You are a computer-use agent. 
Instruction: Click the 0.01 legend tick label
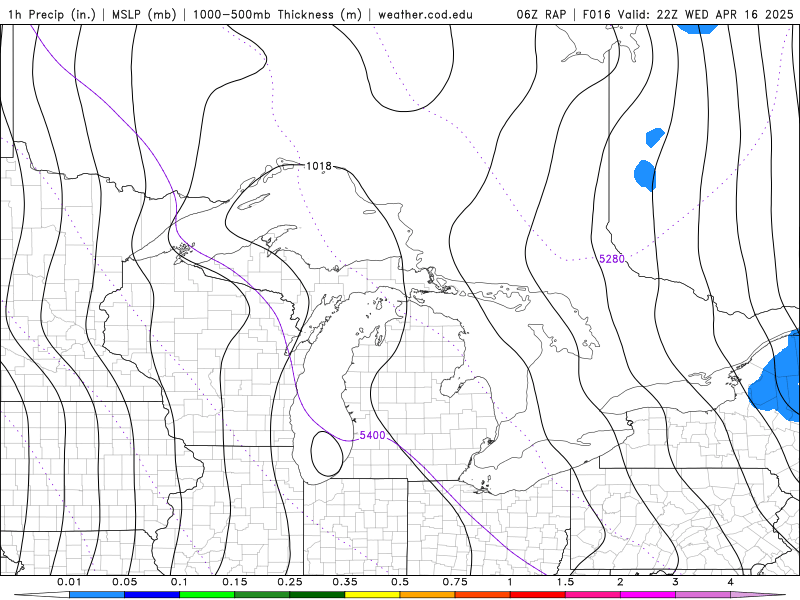point(69,582)
